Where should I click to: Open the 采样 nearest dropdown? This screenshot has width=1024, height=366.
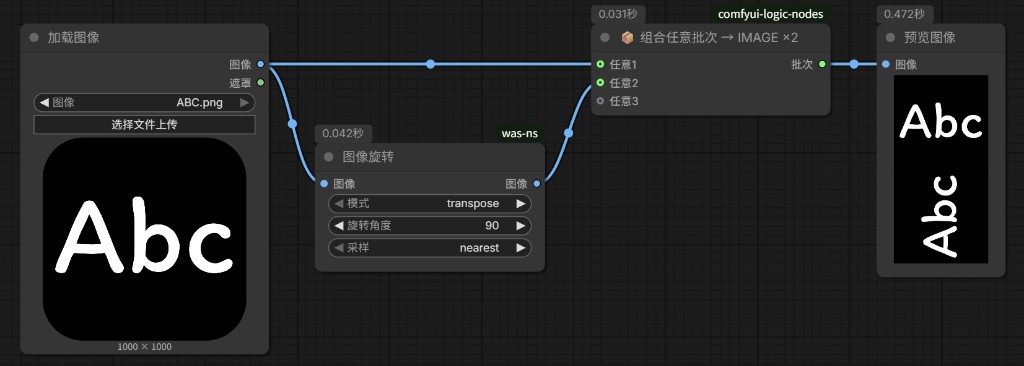[x=430, y=248]
